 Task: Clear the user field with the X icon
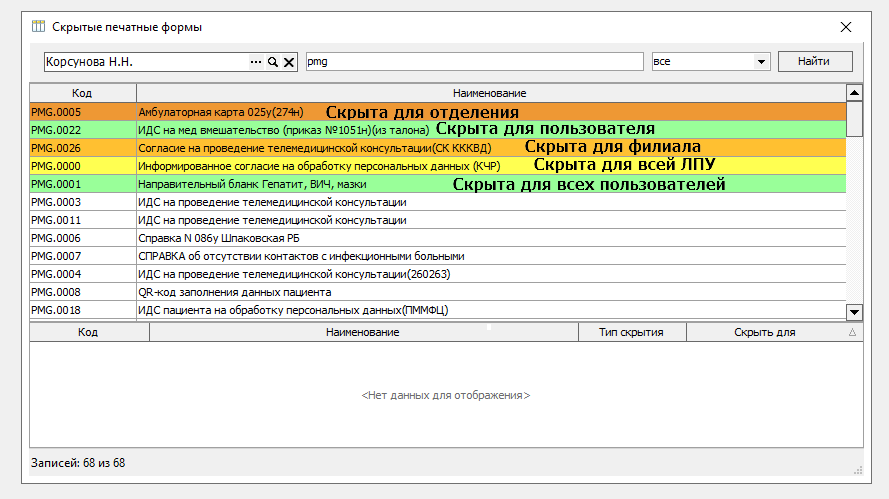(289, 62)
